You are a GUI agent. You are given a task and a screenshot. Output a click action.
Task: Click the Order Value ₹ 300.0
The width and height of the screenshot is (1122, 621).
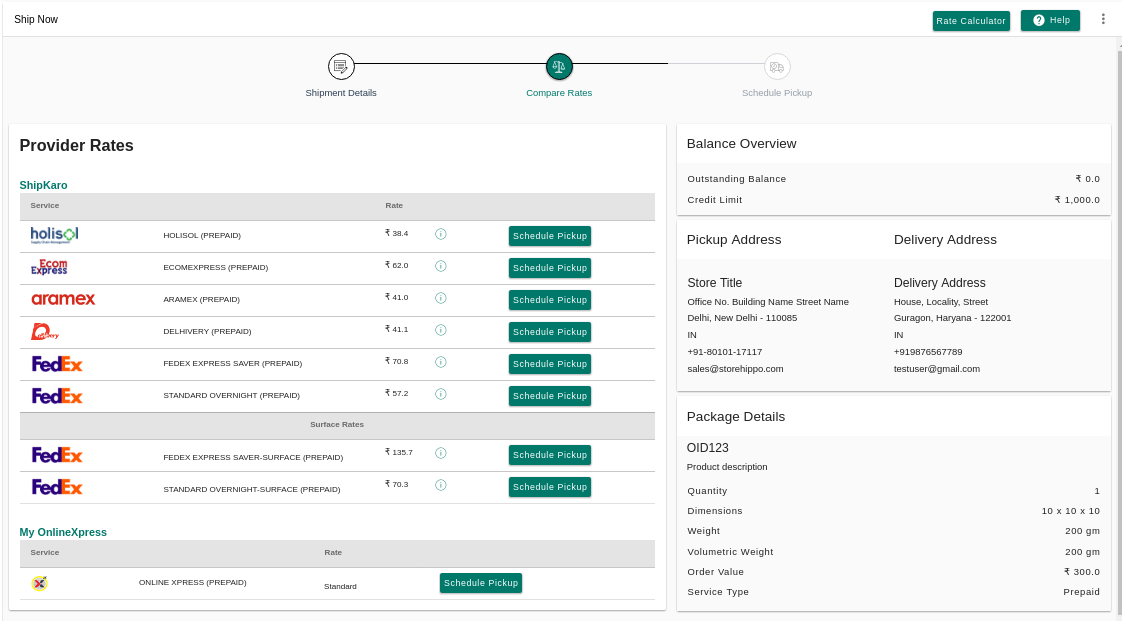point(1082,572)
